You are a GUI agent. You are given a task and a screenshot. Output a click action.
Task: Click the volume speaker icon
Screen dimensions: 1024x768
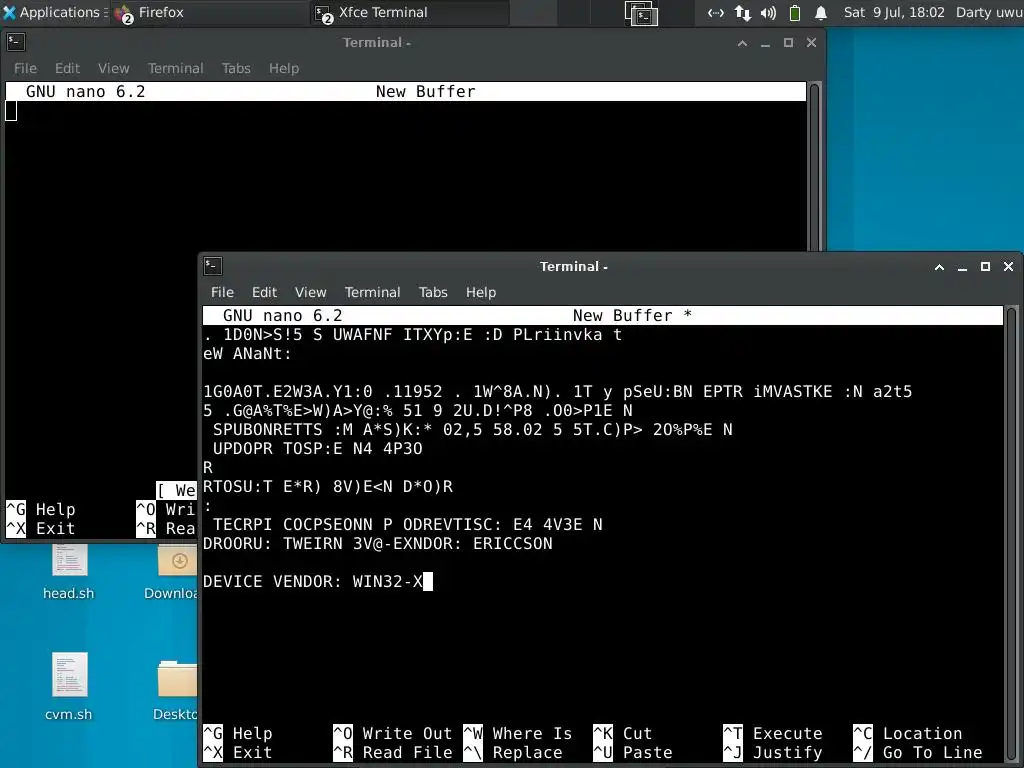pos(769,12)
